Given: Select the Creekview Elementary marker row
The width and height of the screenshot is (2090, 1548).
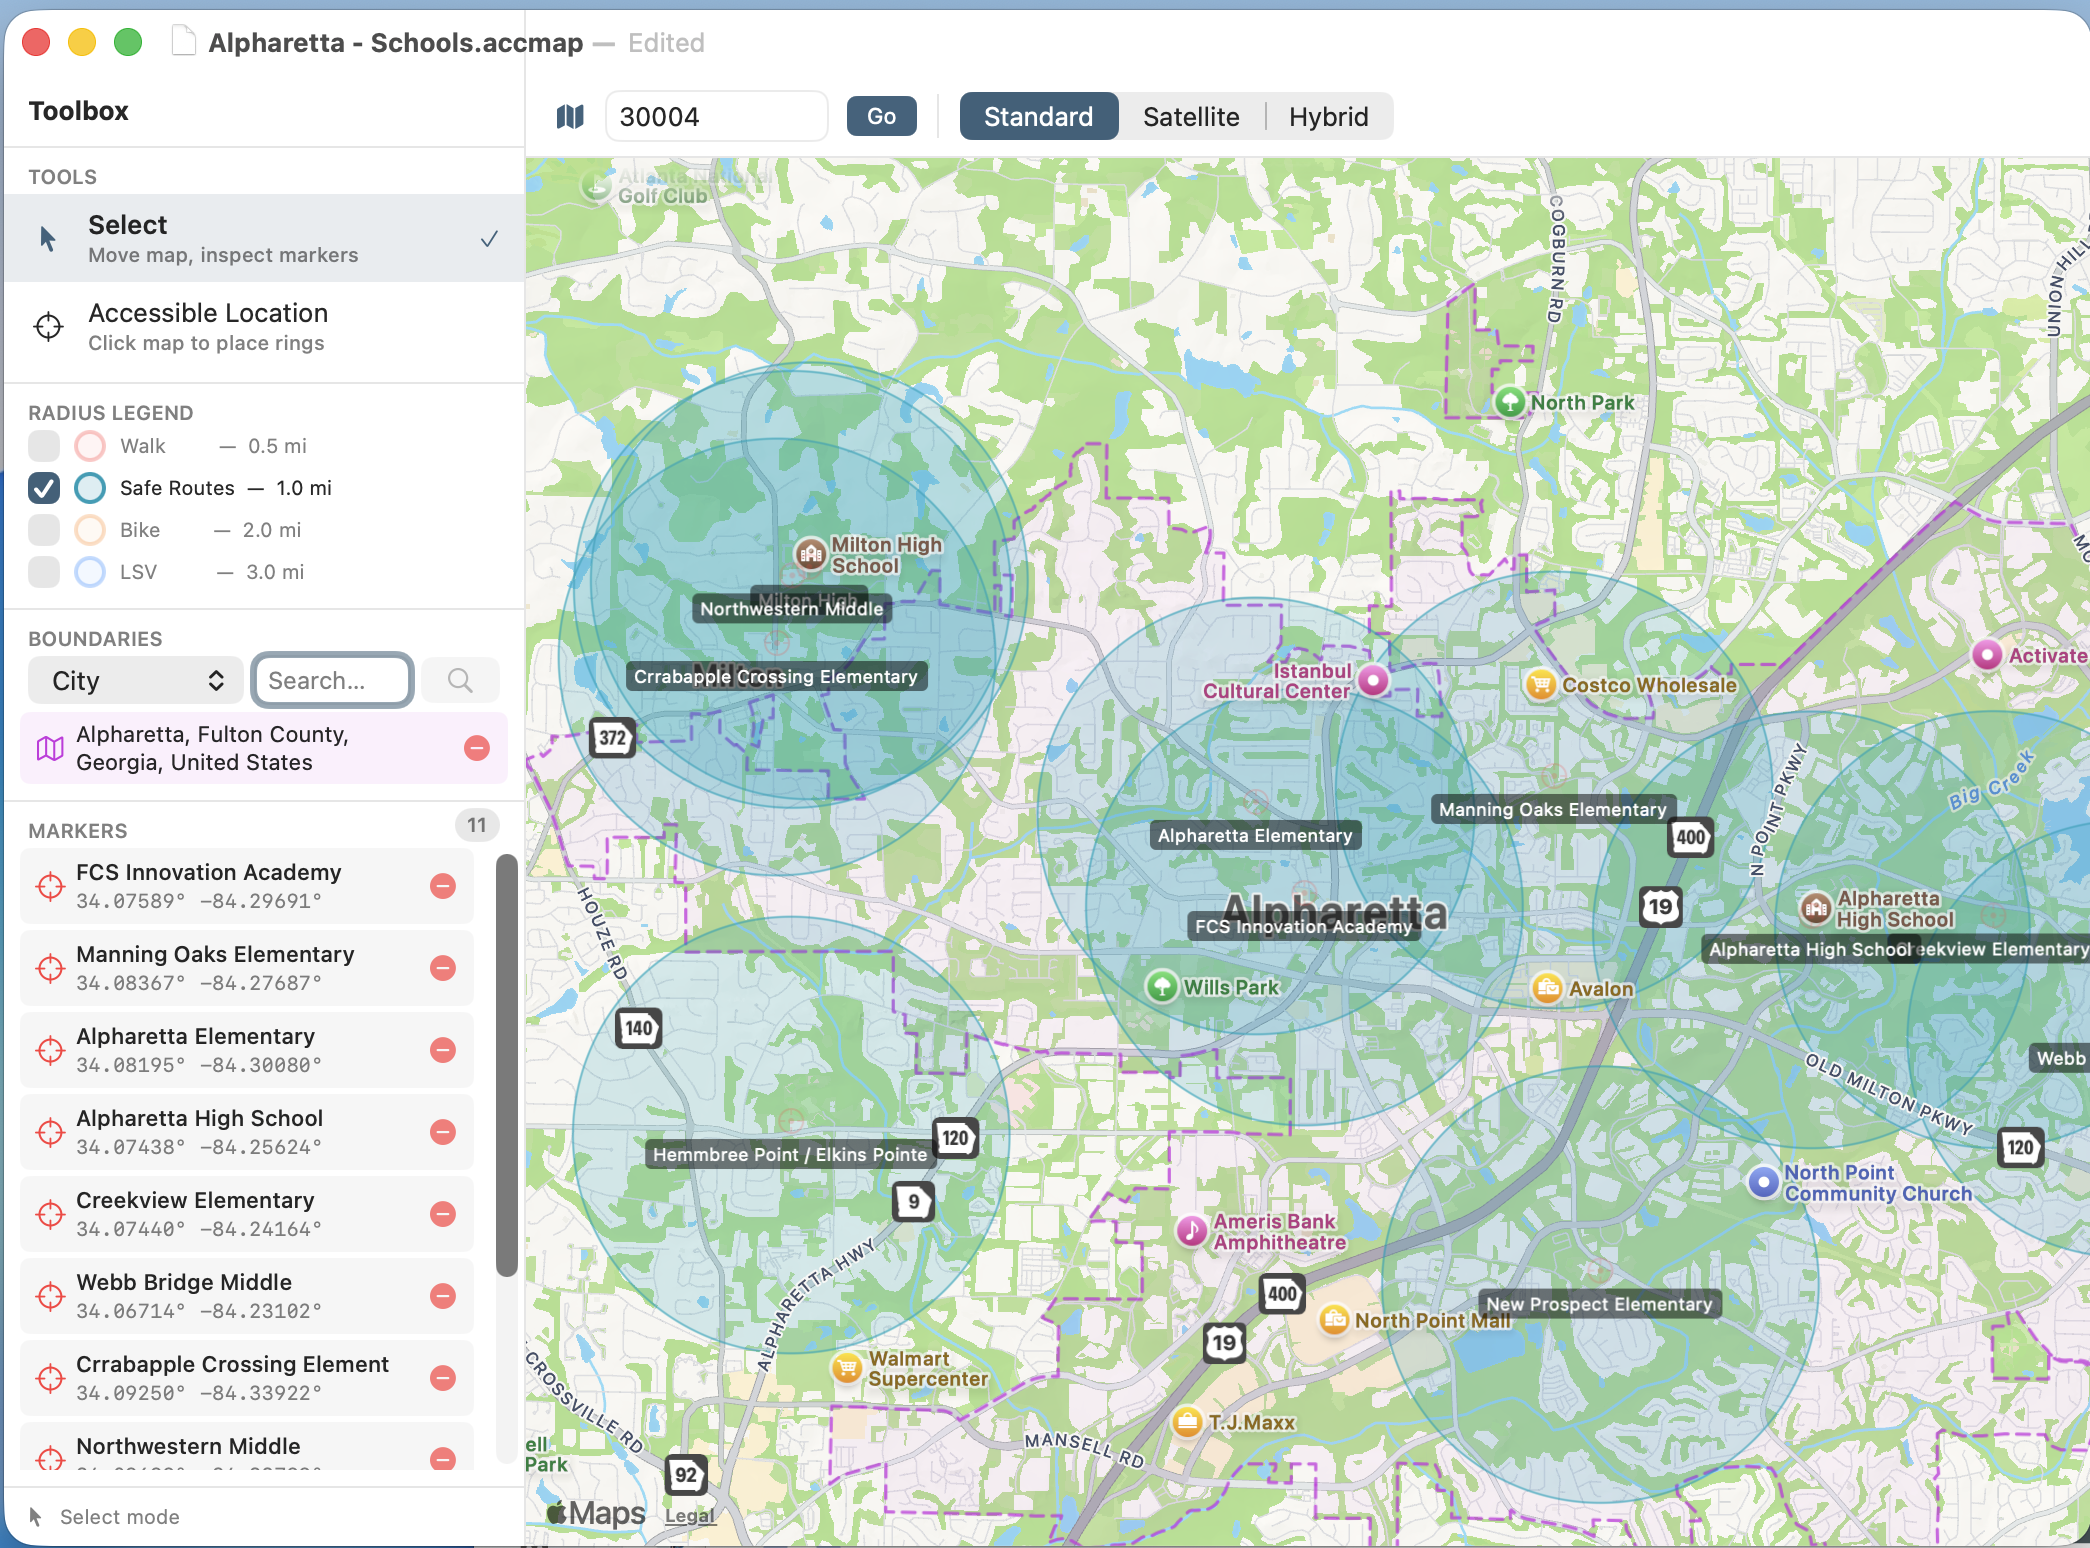Looking at the screenshot, I should click(x=247, y=1214).
